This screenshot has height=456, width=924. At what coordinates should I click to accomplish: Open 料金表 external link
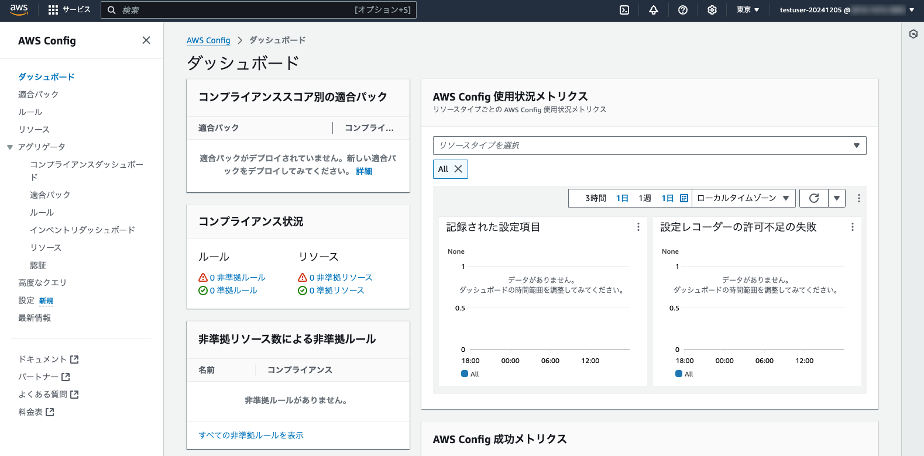click(x=36, y=412)
